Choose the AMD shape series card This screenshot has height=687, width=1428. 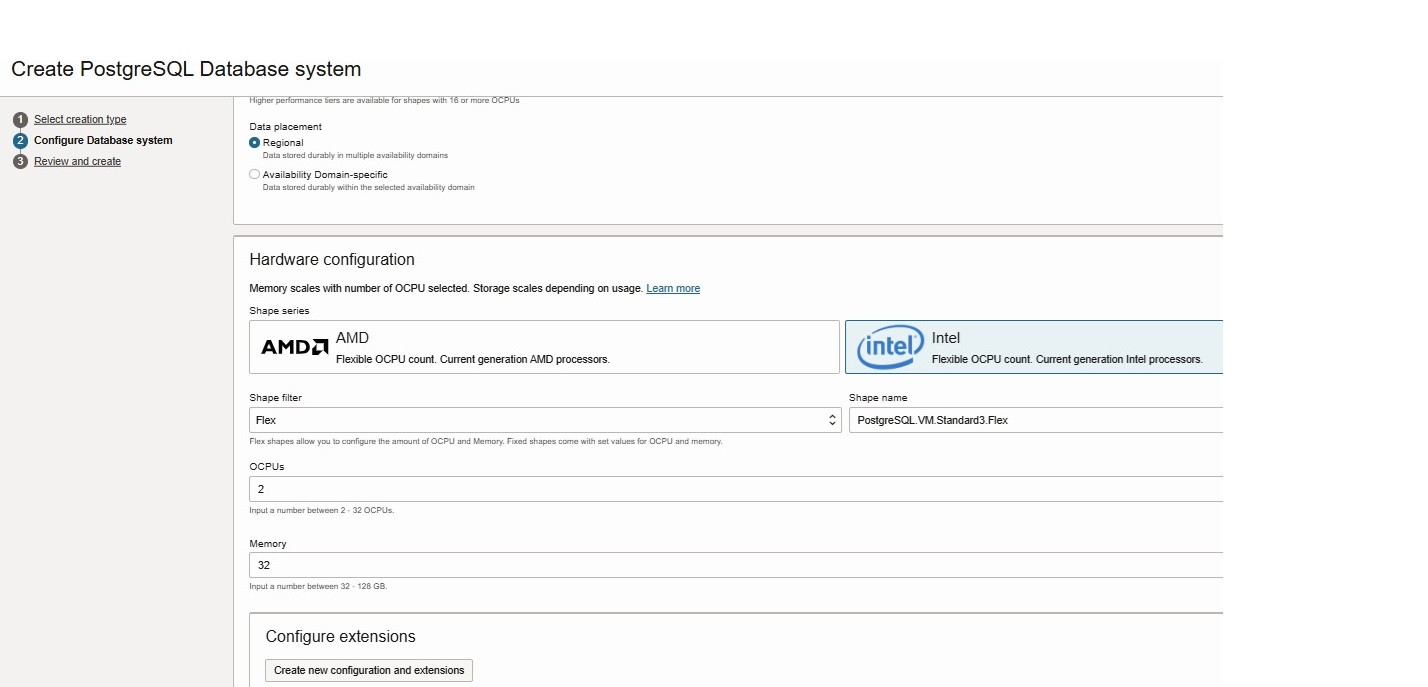coord(544,347)
